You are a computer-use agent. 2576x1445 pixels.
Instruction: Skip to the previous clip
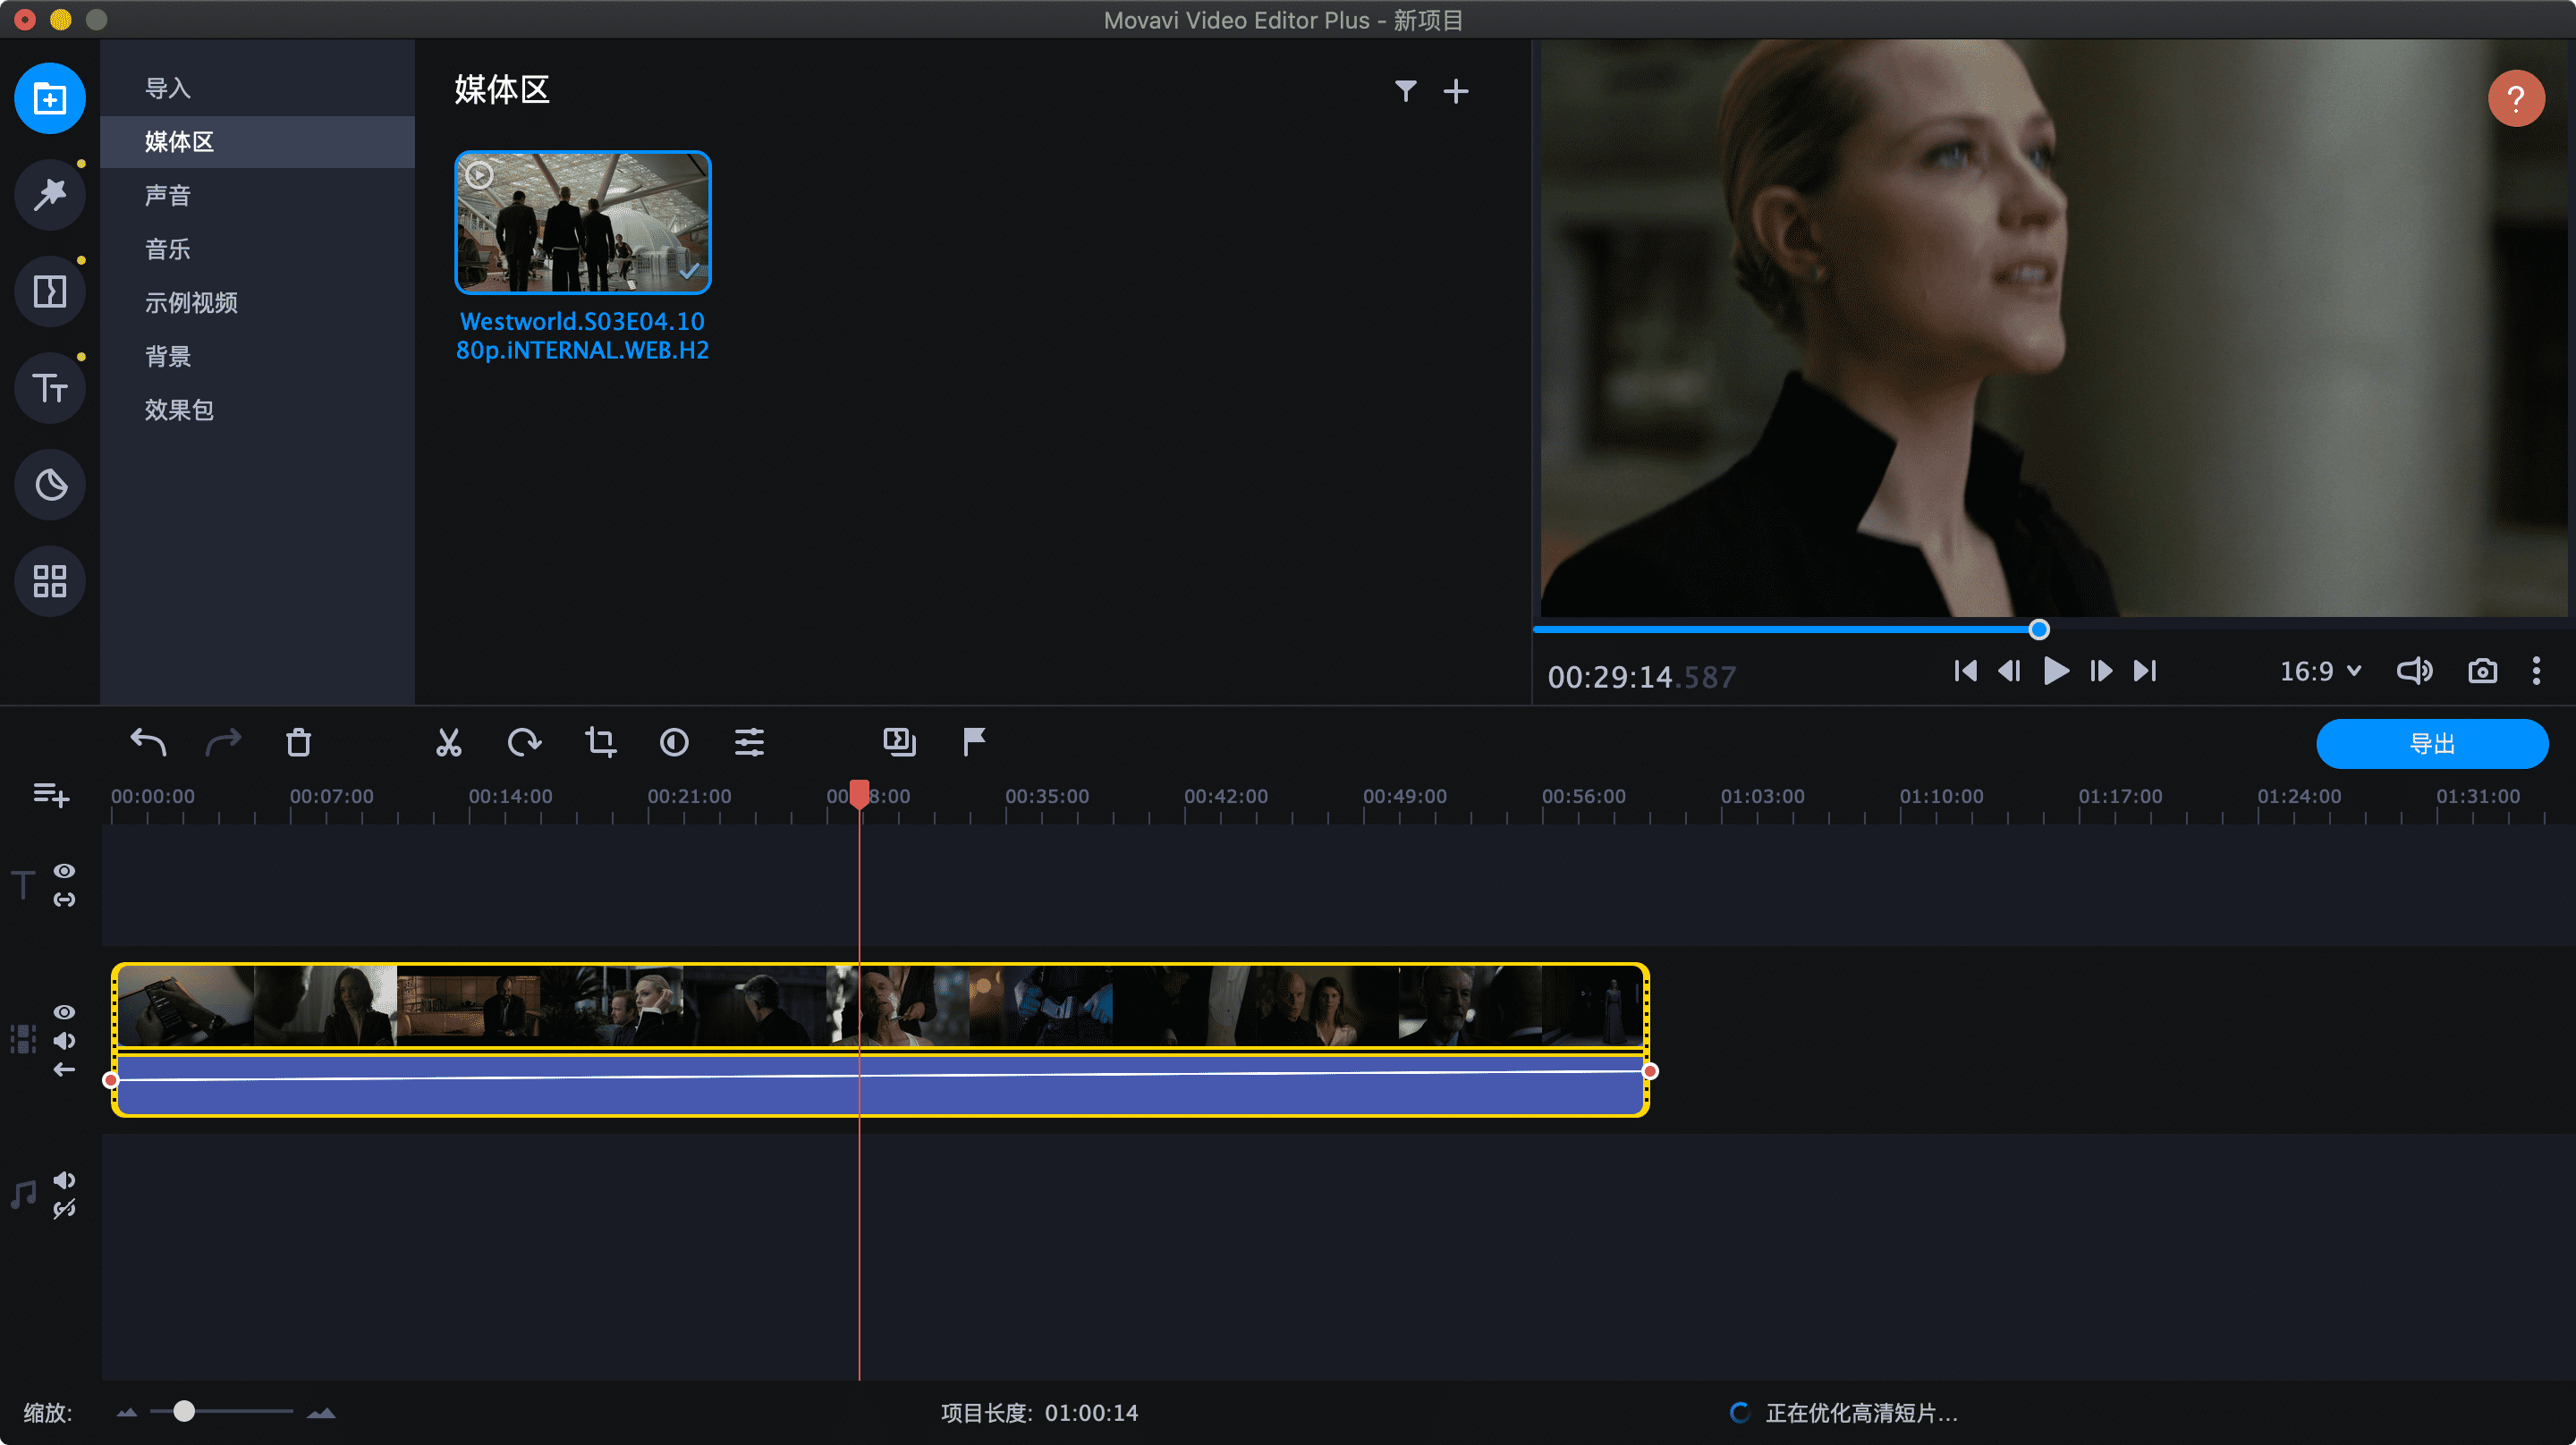point(1964,671)
